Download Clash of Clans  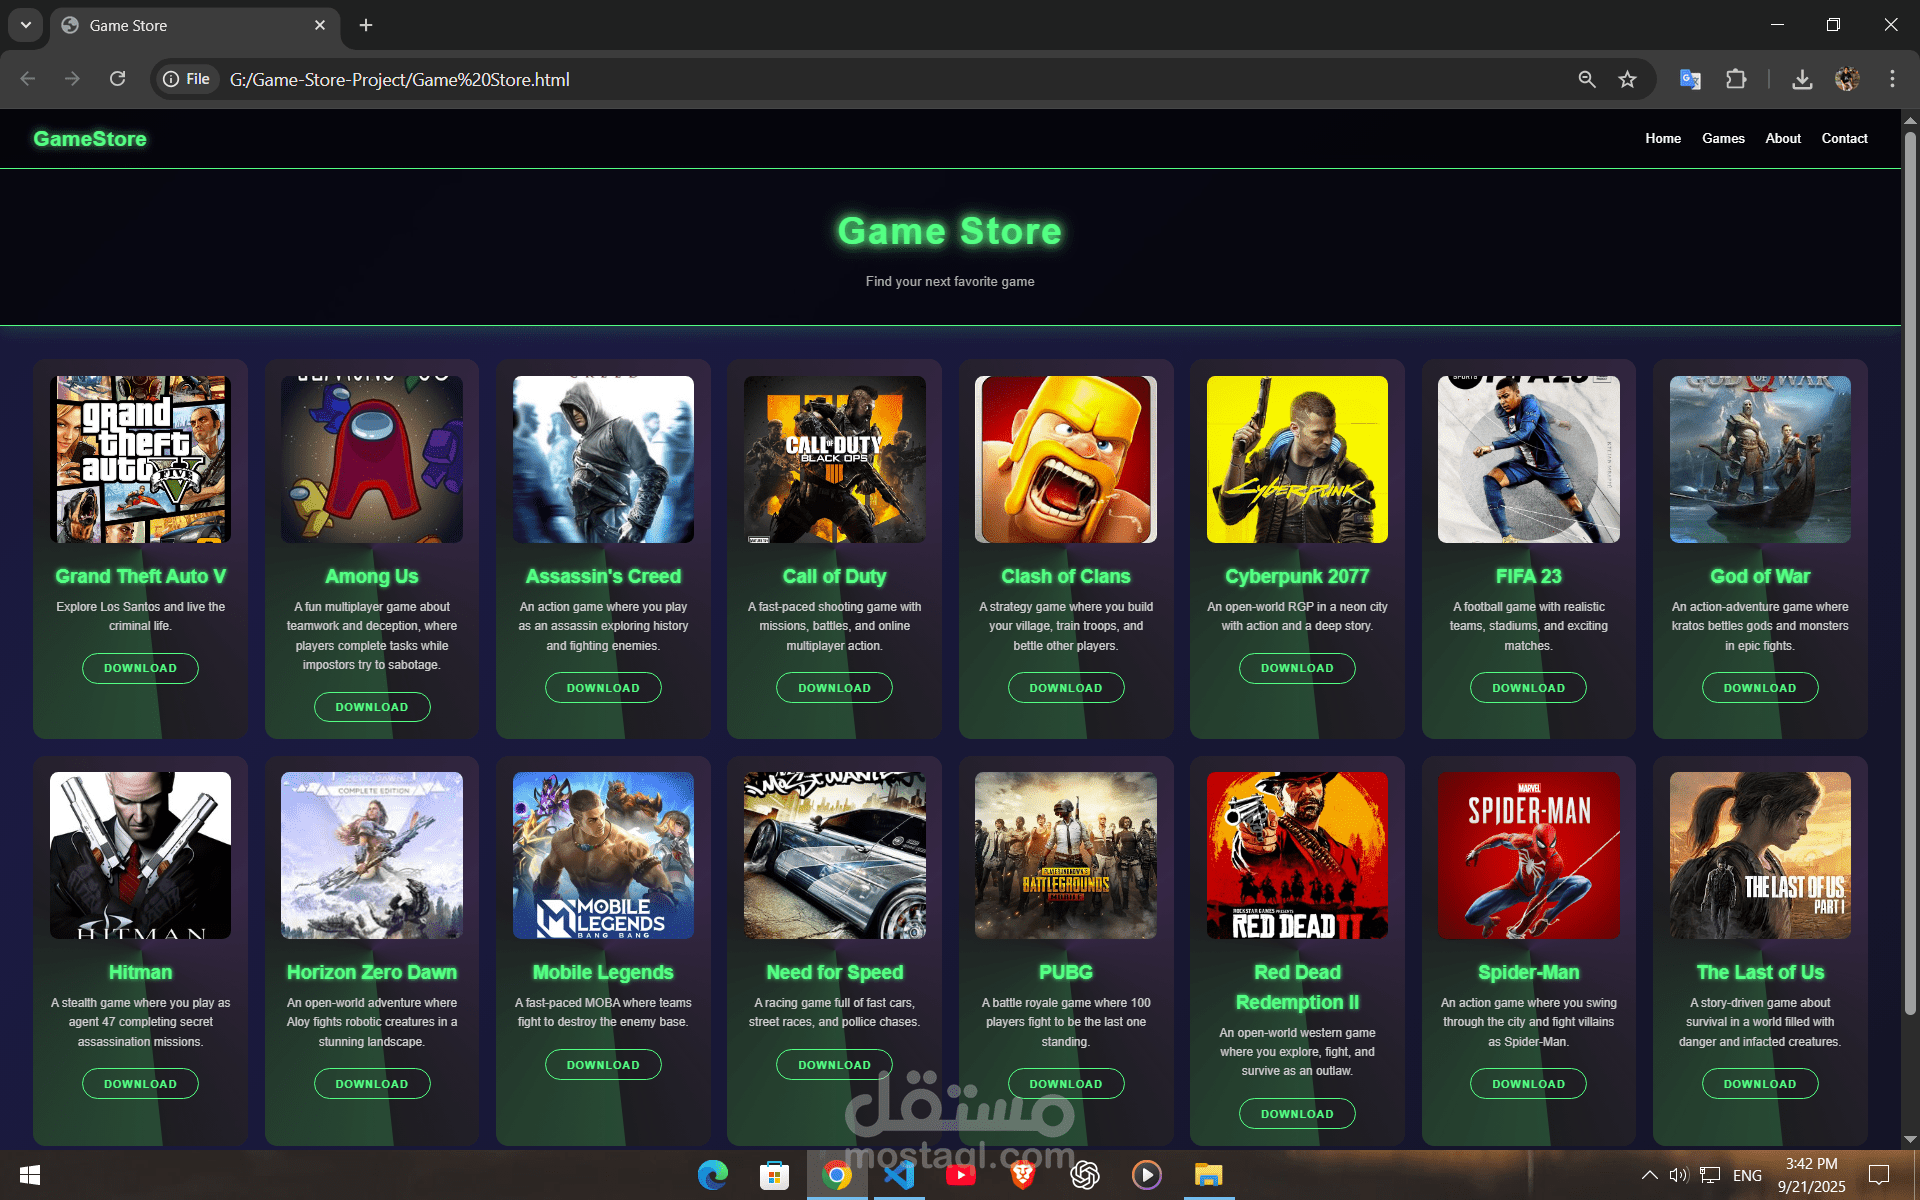click(1066, 688)
